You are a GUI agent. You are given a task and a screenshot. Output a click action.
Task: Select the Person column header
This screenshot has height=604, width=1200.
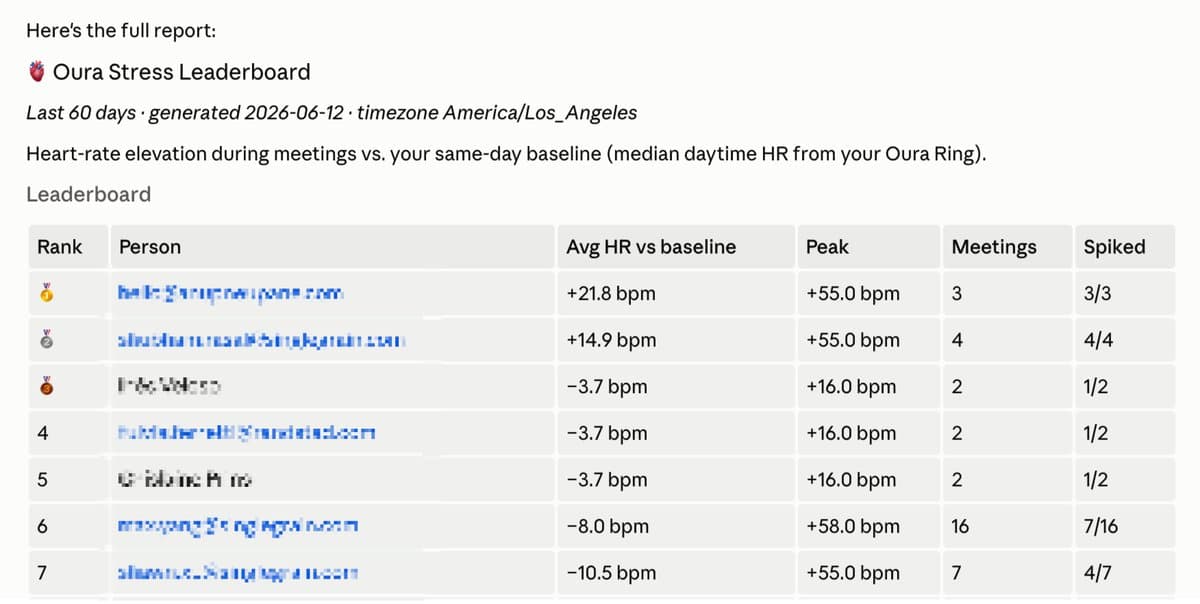pos(150,247)
